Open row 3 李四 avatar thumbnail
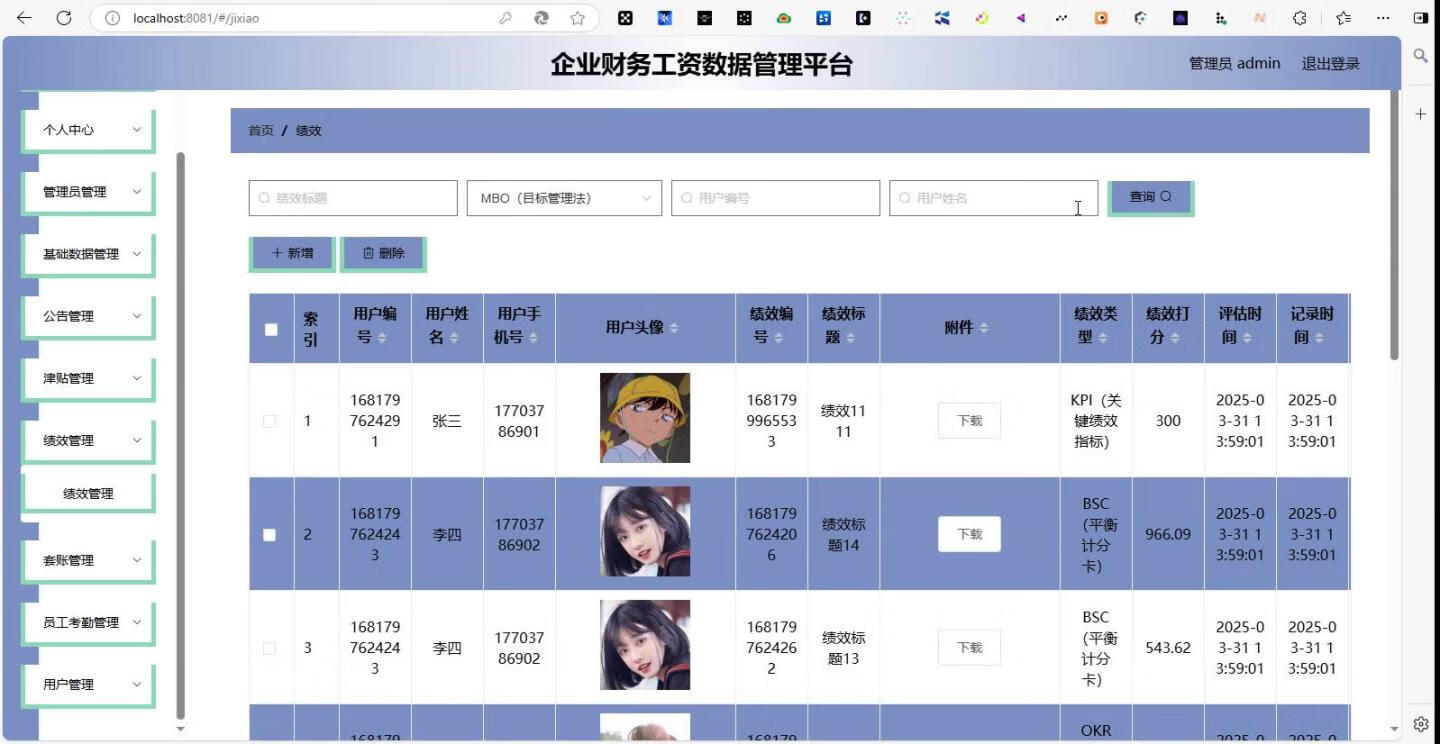1440x744 pixels. pyautogui.click(x=645, y=645)
